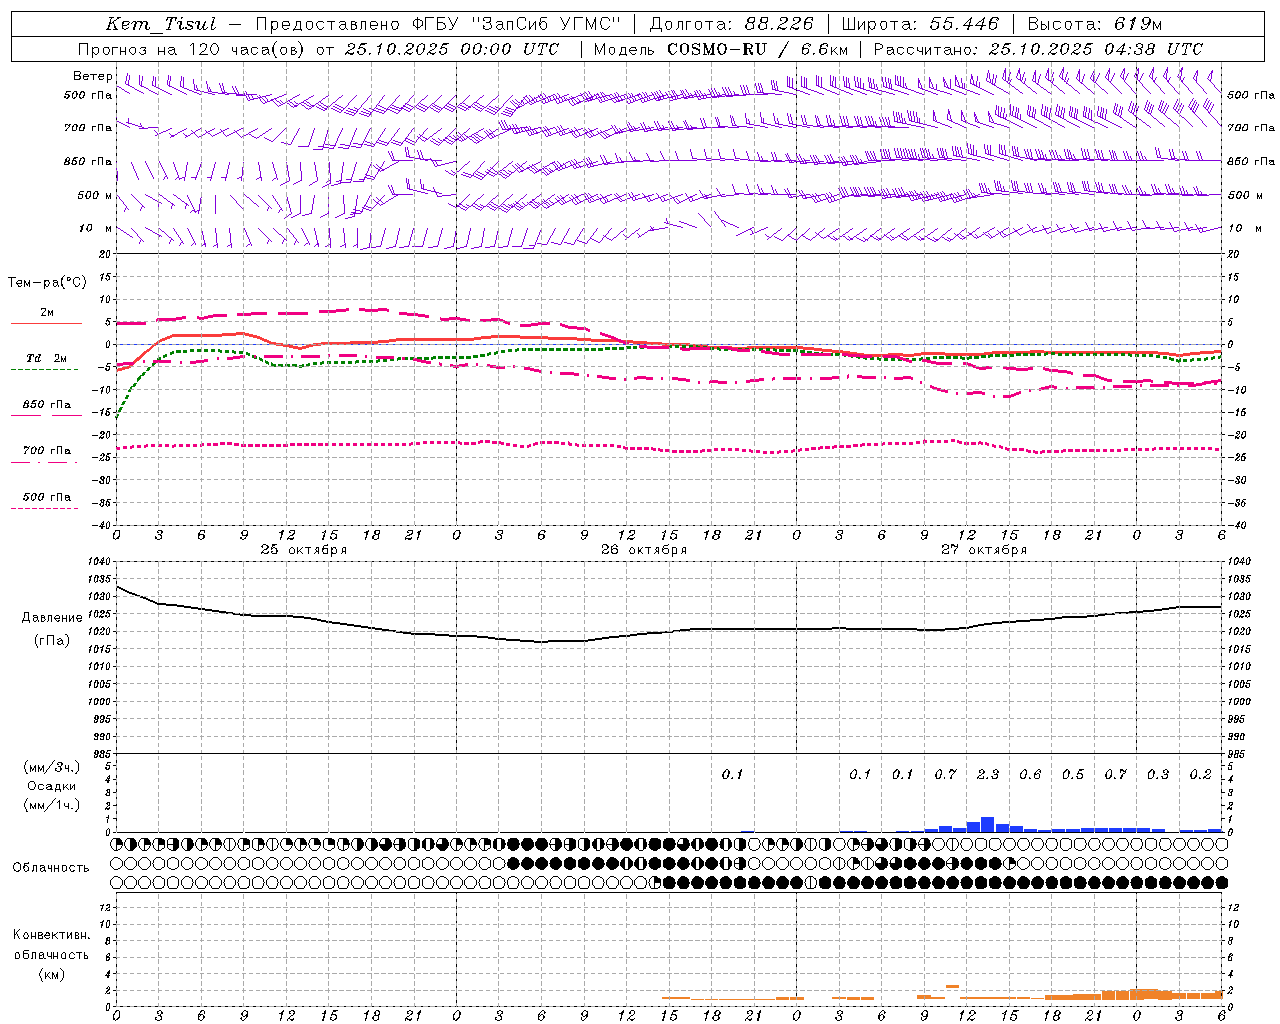Click the precipitation value '0.6'
This screenshot has height=1024, width=1280.
tap(1030, 775)
